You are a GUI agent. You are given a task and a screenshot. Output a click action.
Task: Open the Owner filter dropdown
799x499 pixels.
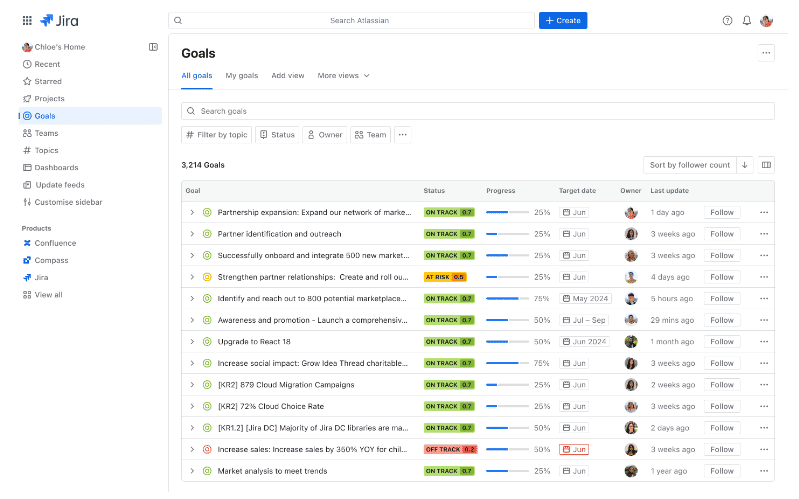[325, 135]
